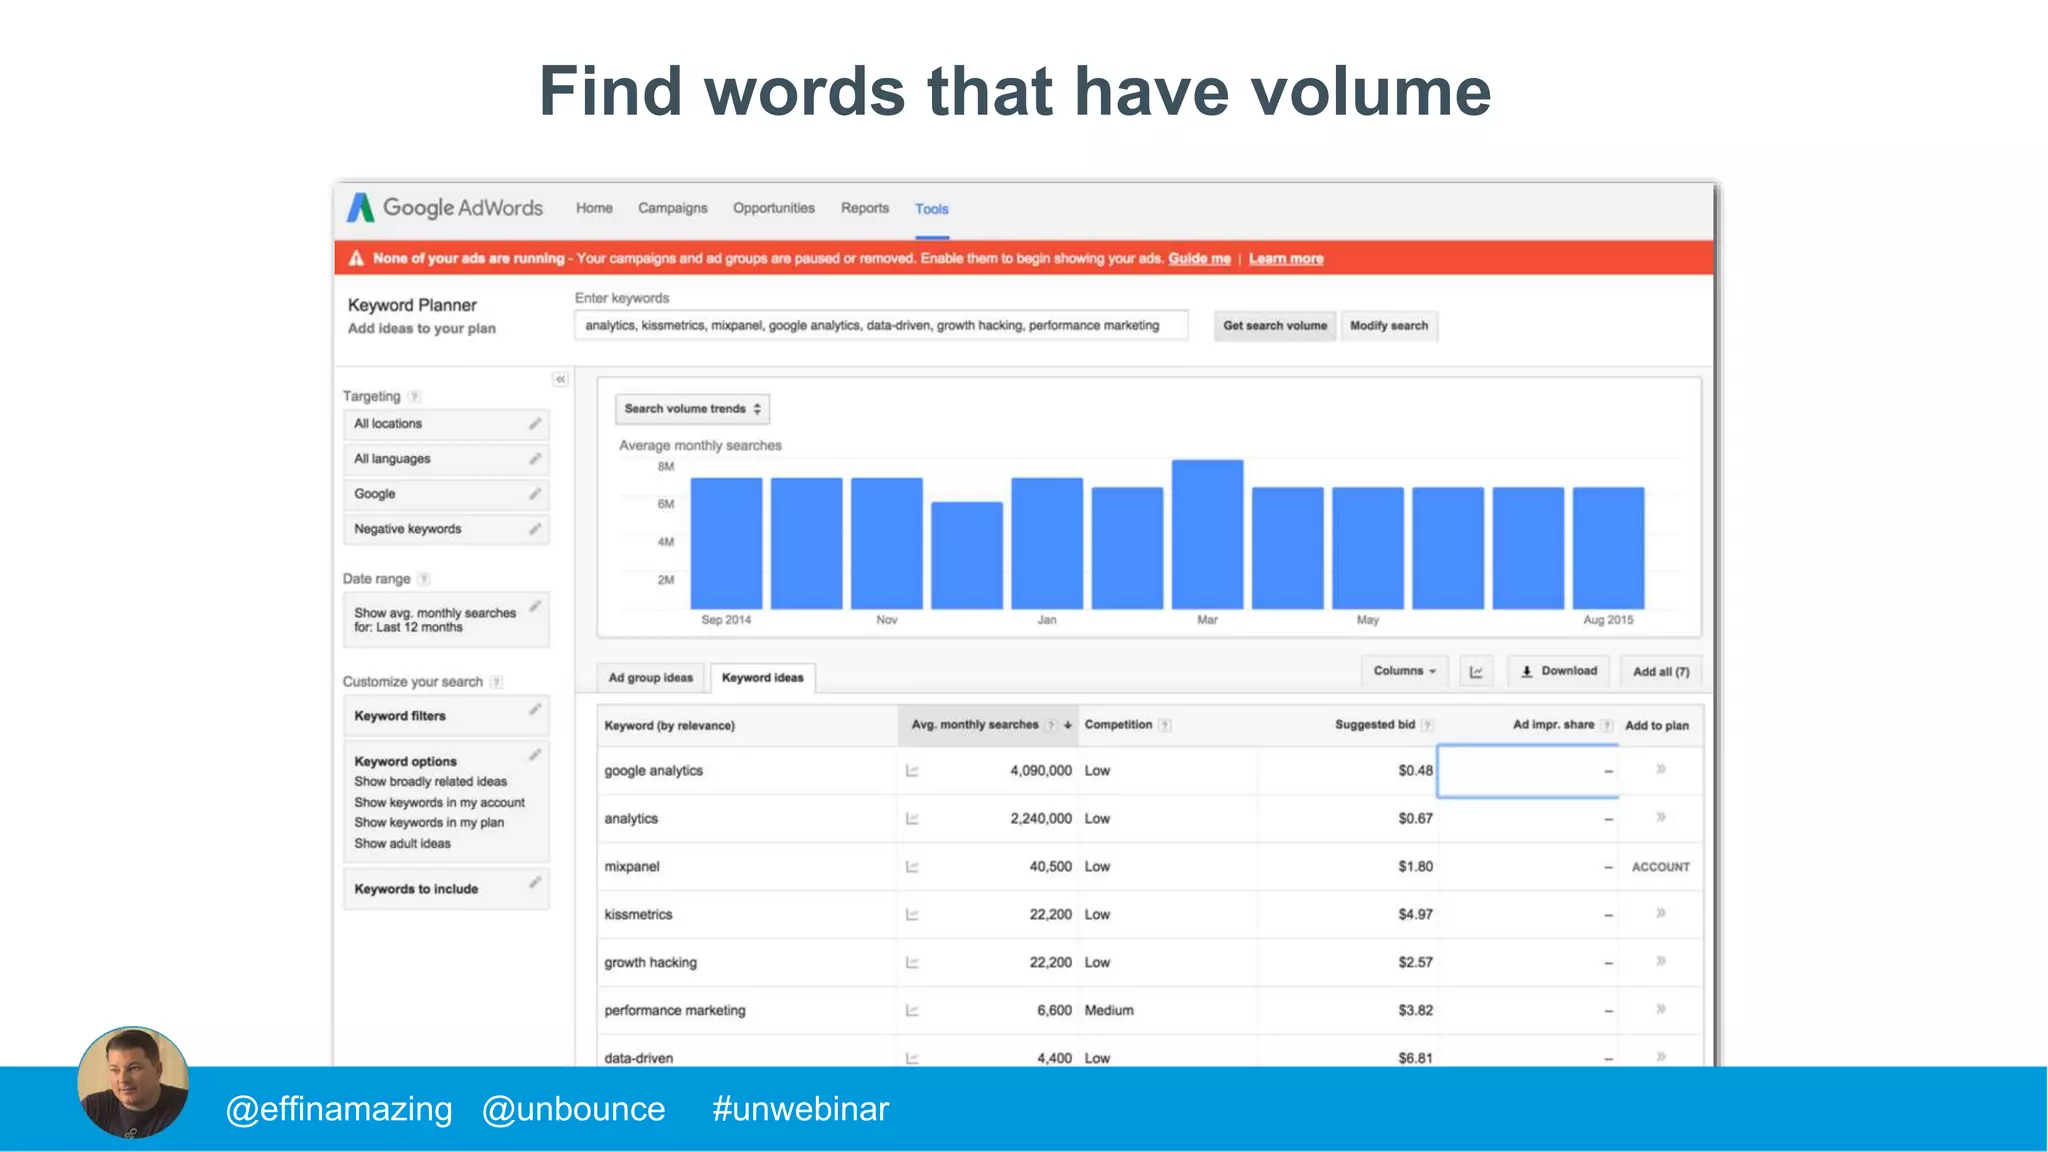Add analytics keyword to plan with arrow icon
The image size is (2048, 1152).
pos(1661,817)
